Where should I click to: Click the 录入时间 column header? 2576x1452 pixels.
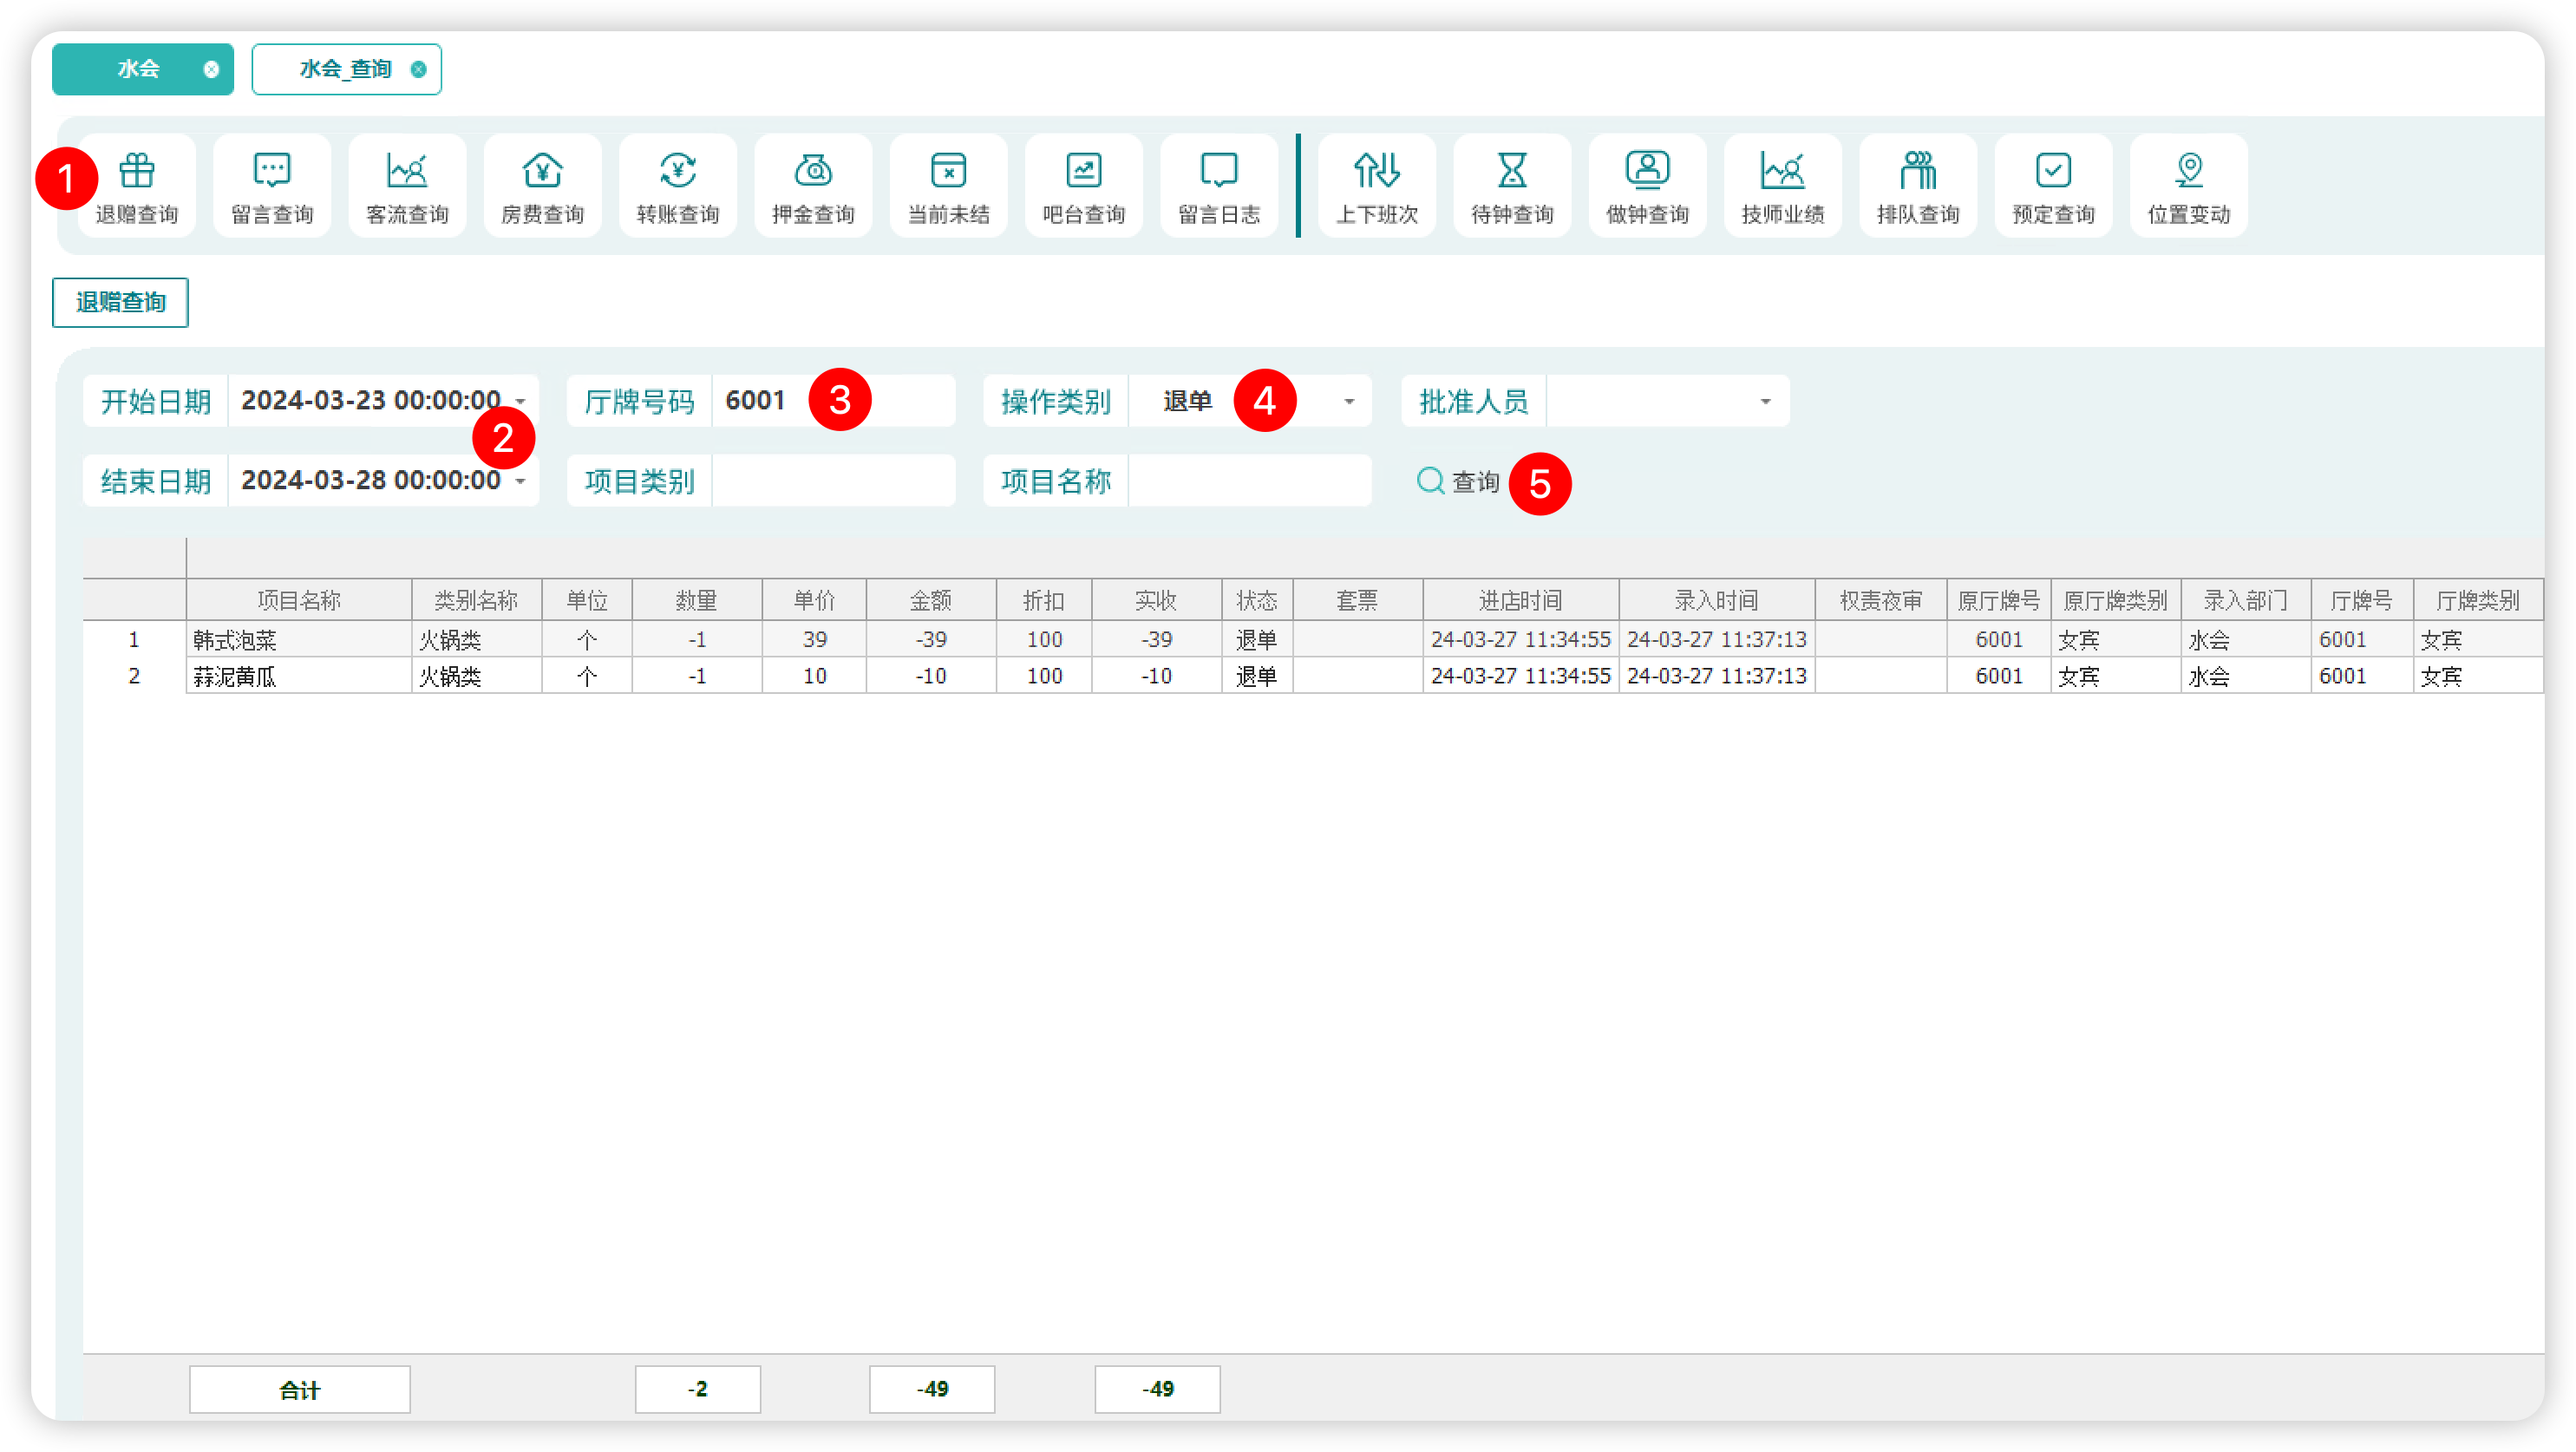[1717, 600]
